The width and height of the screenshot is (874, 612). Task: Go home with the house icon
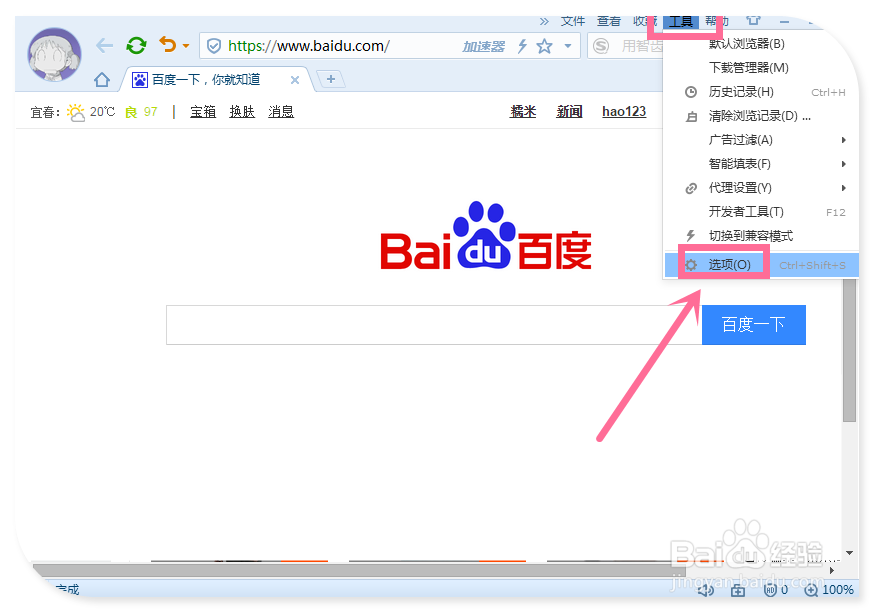pyautogui.click(x=102, y=80)
